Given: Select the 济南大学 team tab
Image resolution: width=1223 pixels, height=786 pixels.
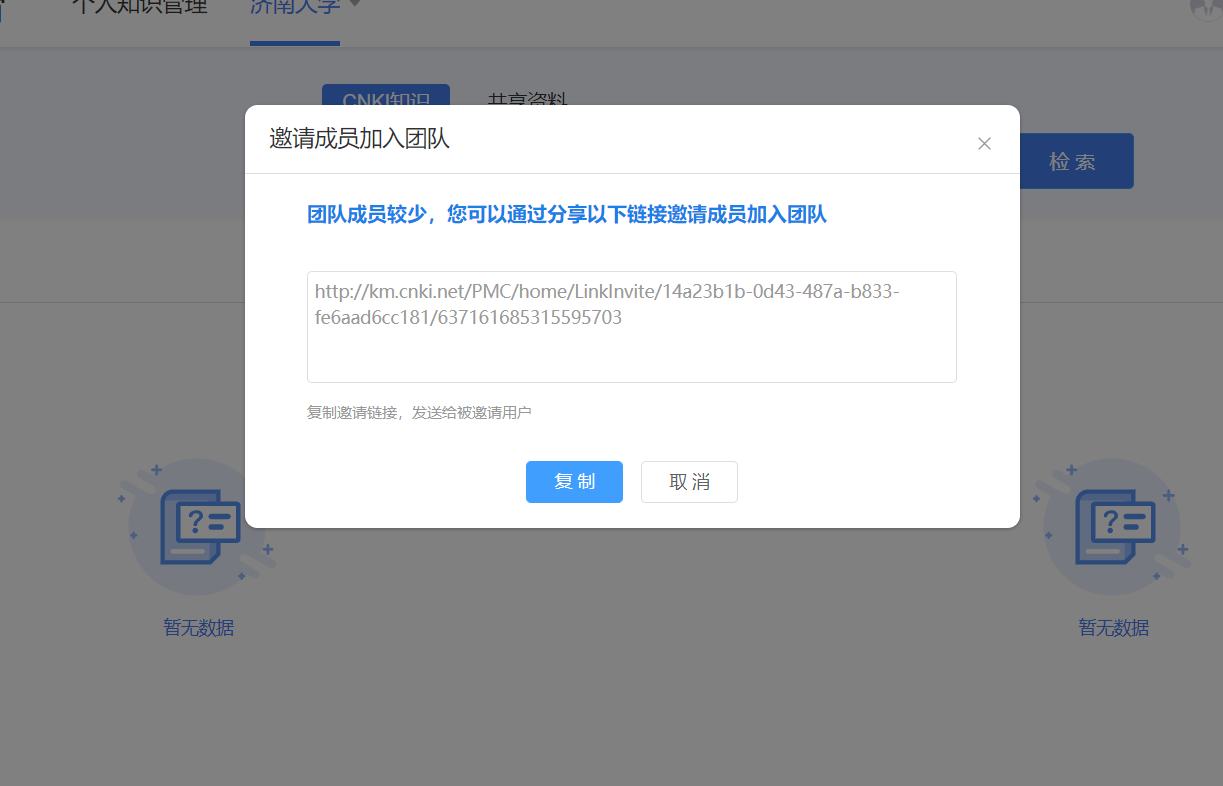Looking at the screenshot, I should pyautogui.click(x=294, y=8).
